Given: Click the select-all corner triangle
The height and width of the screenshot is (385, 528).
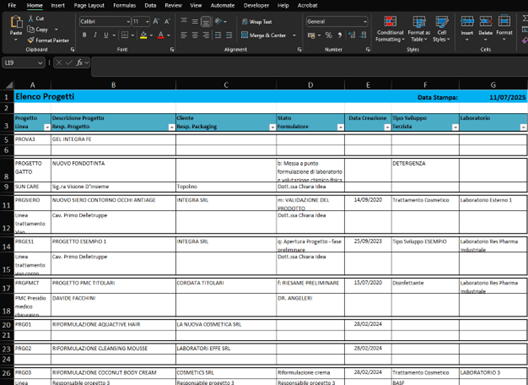Looking at the screenshot, I should coord(9,85).
